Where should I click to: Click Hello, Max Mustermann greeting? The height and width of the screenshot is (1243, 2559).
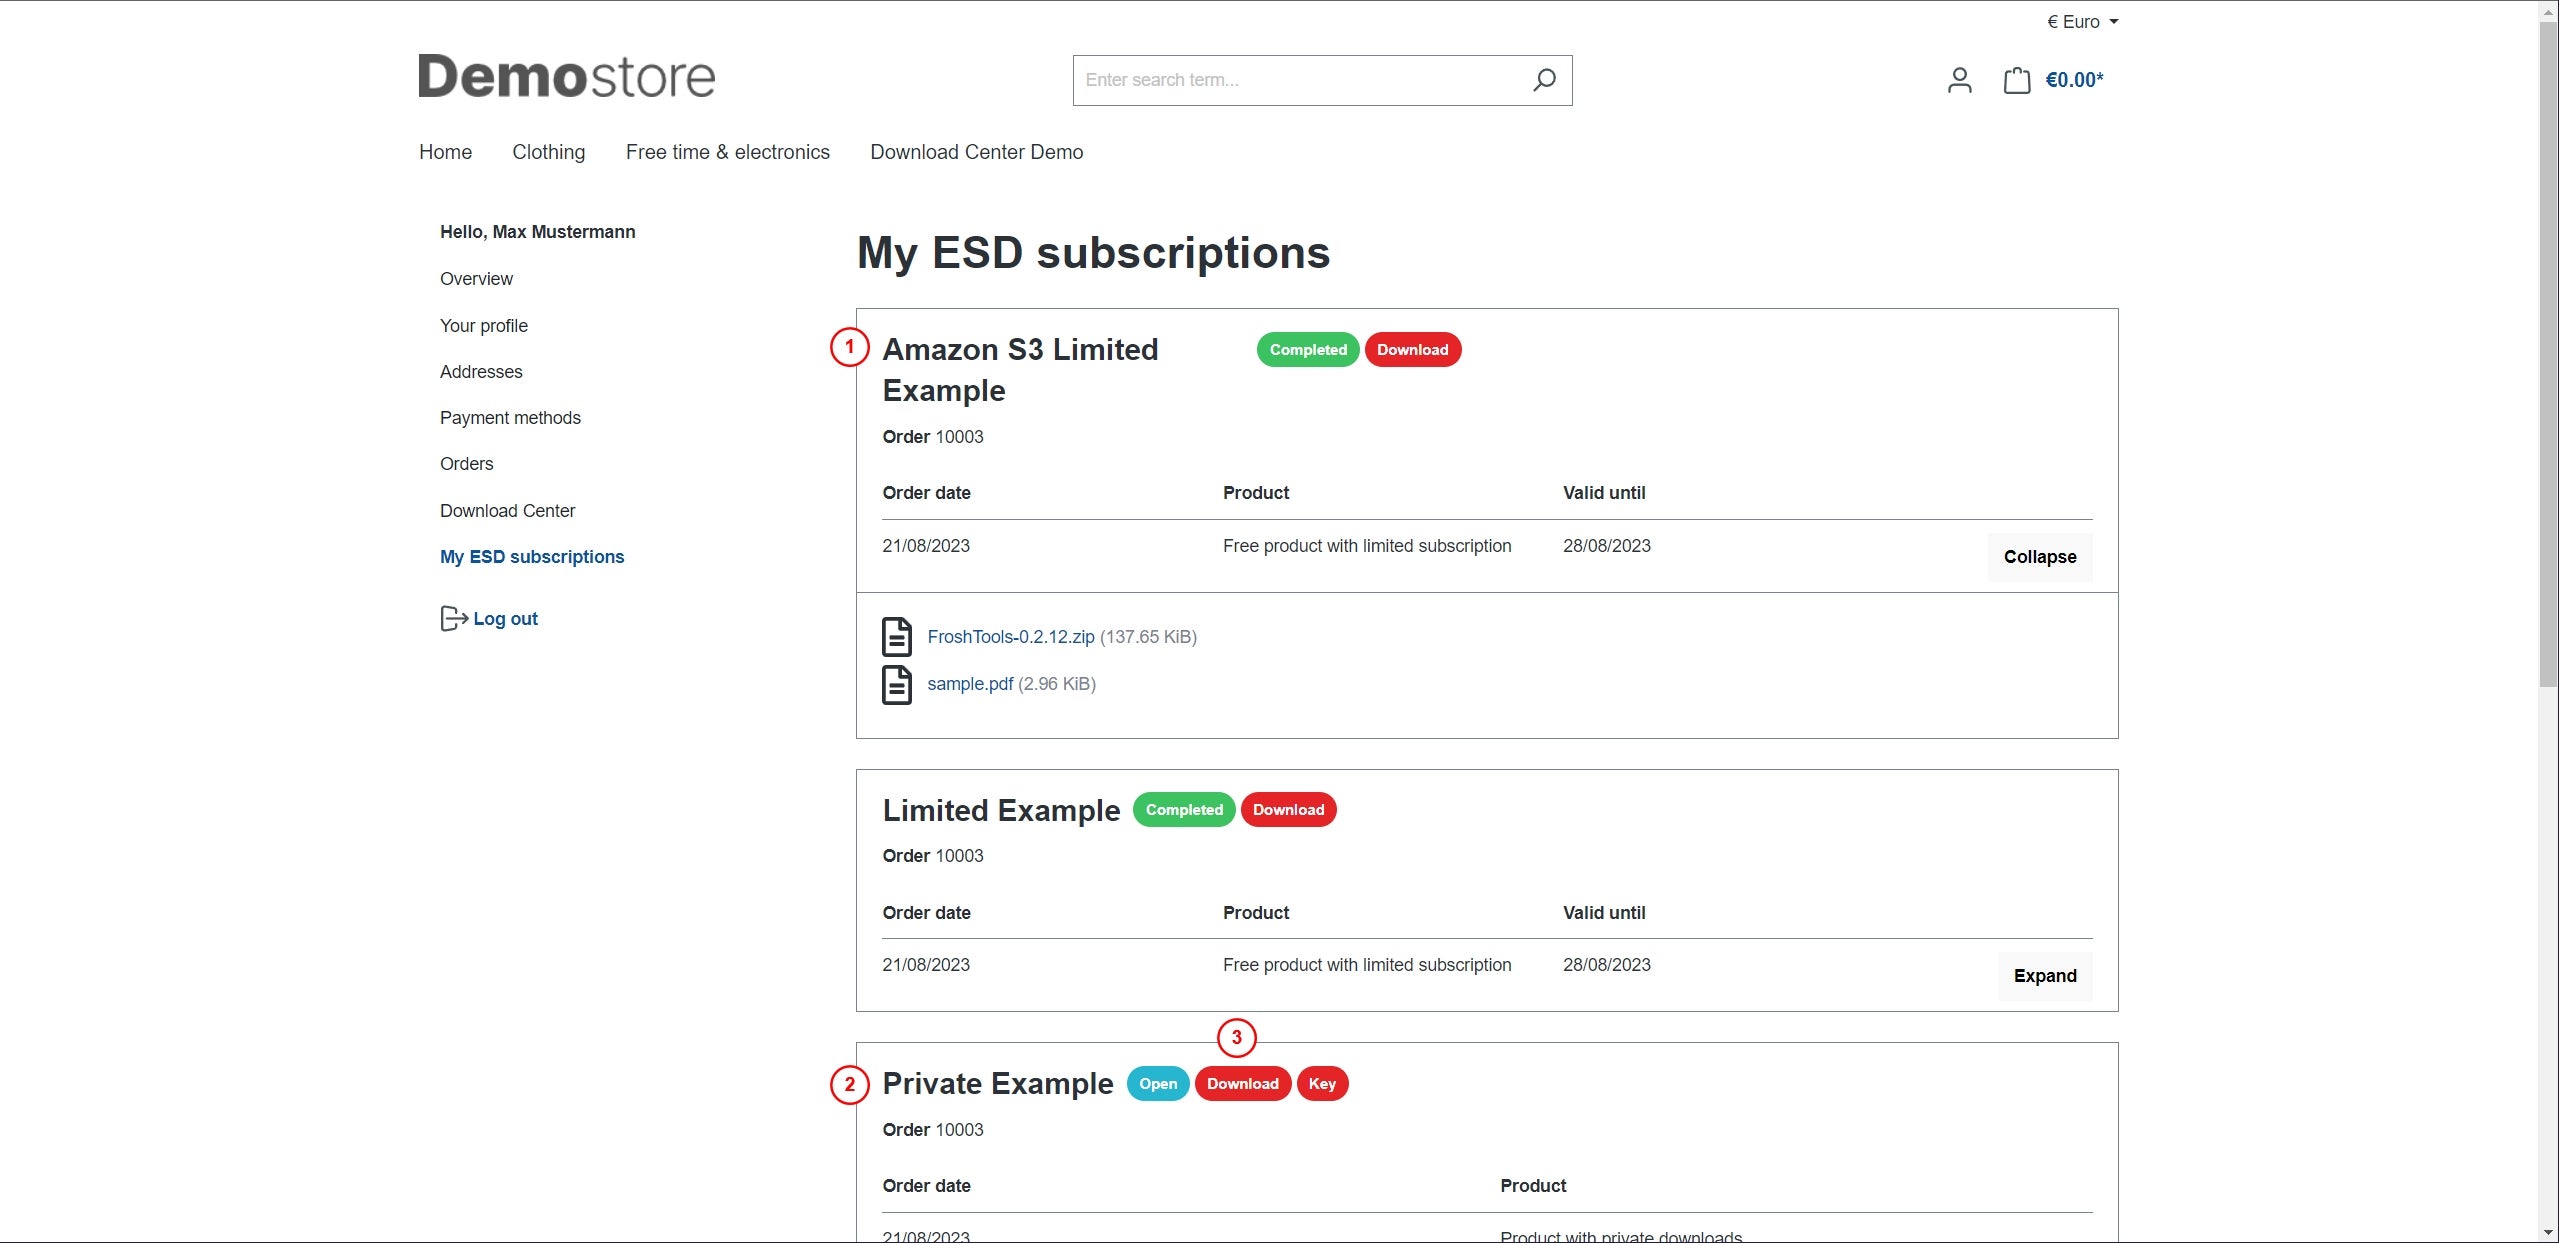point(538,232)
